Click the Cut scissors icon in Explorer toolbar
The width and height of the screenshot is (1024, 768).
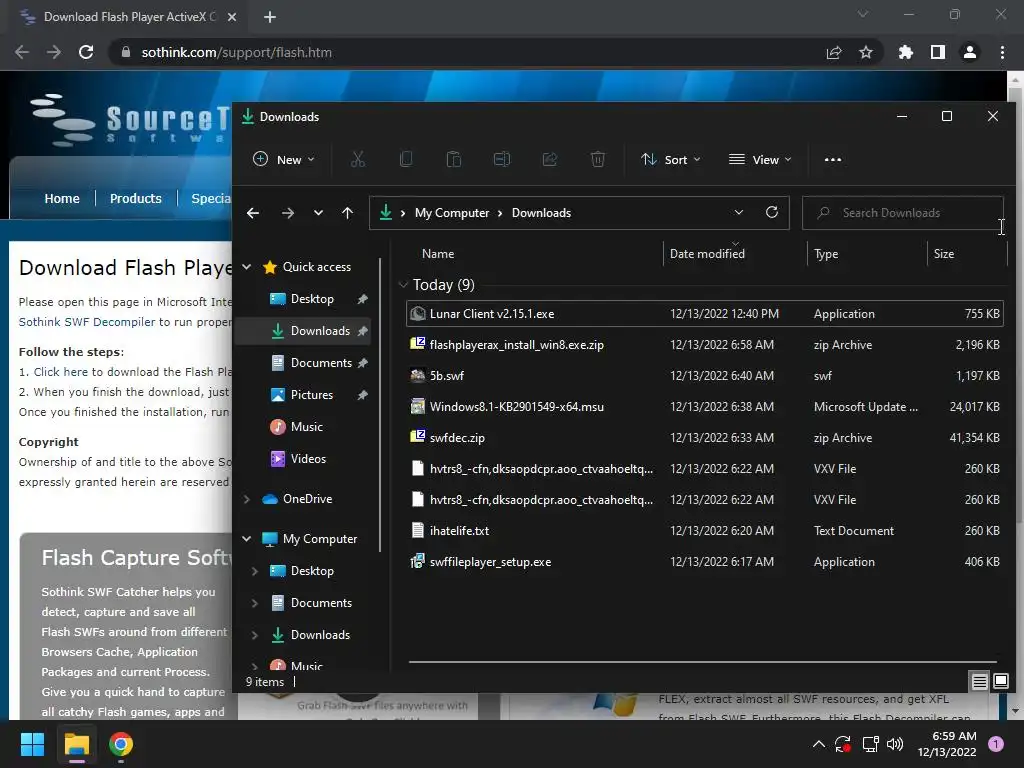pyautogui.click(x=357, y=159)
